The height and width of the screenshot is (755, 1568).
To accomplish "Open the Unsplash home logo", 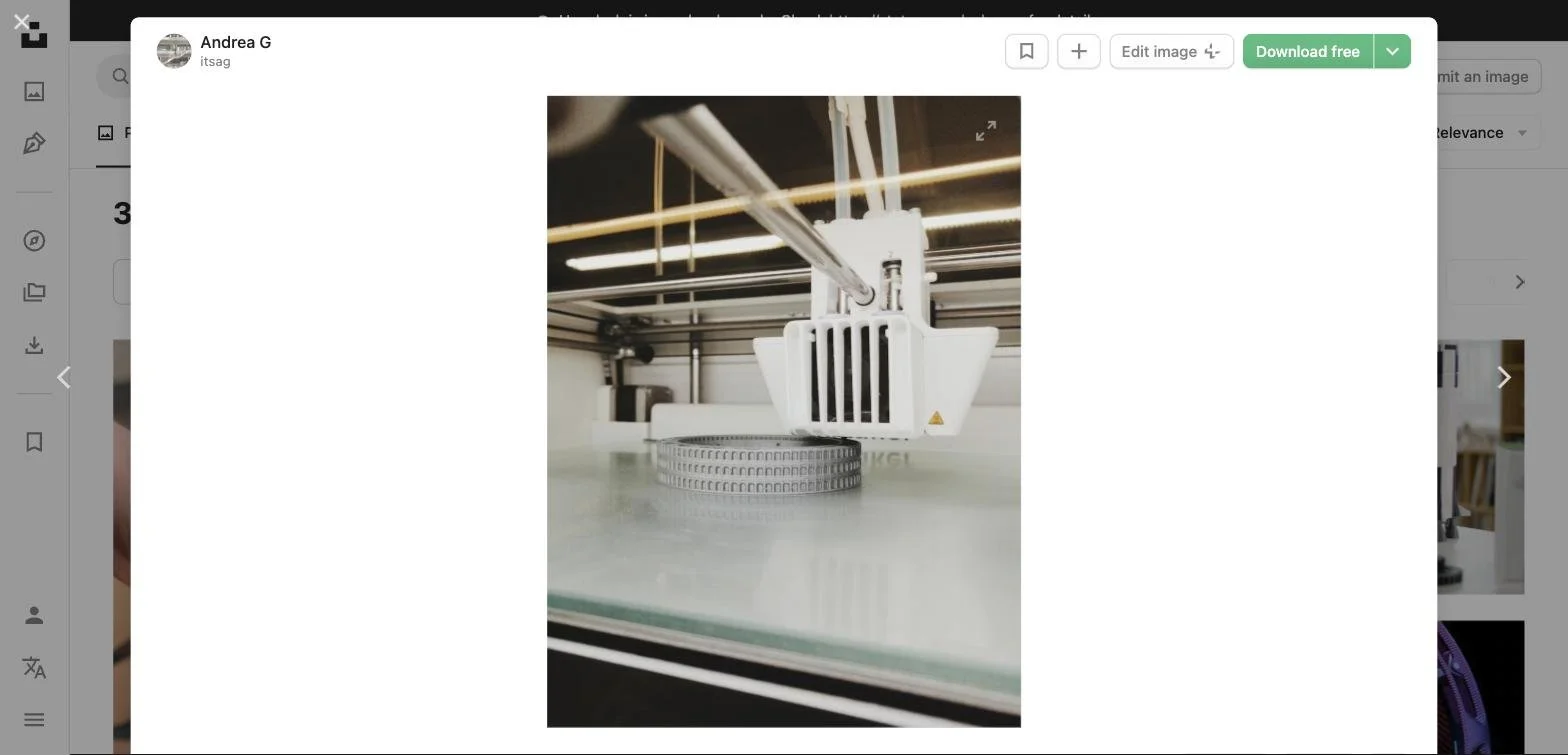I will (x=34, y=35).
